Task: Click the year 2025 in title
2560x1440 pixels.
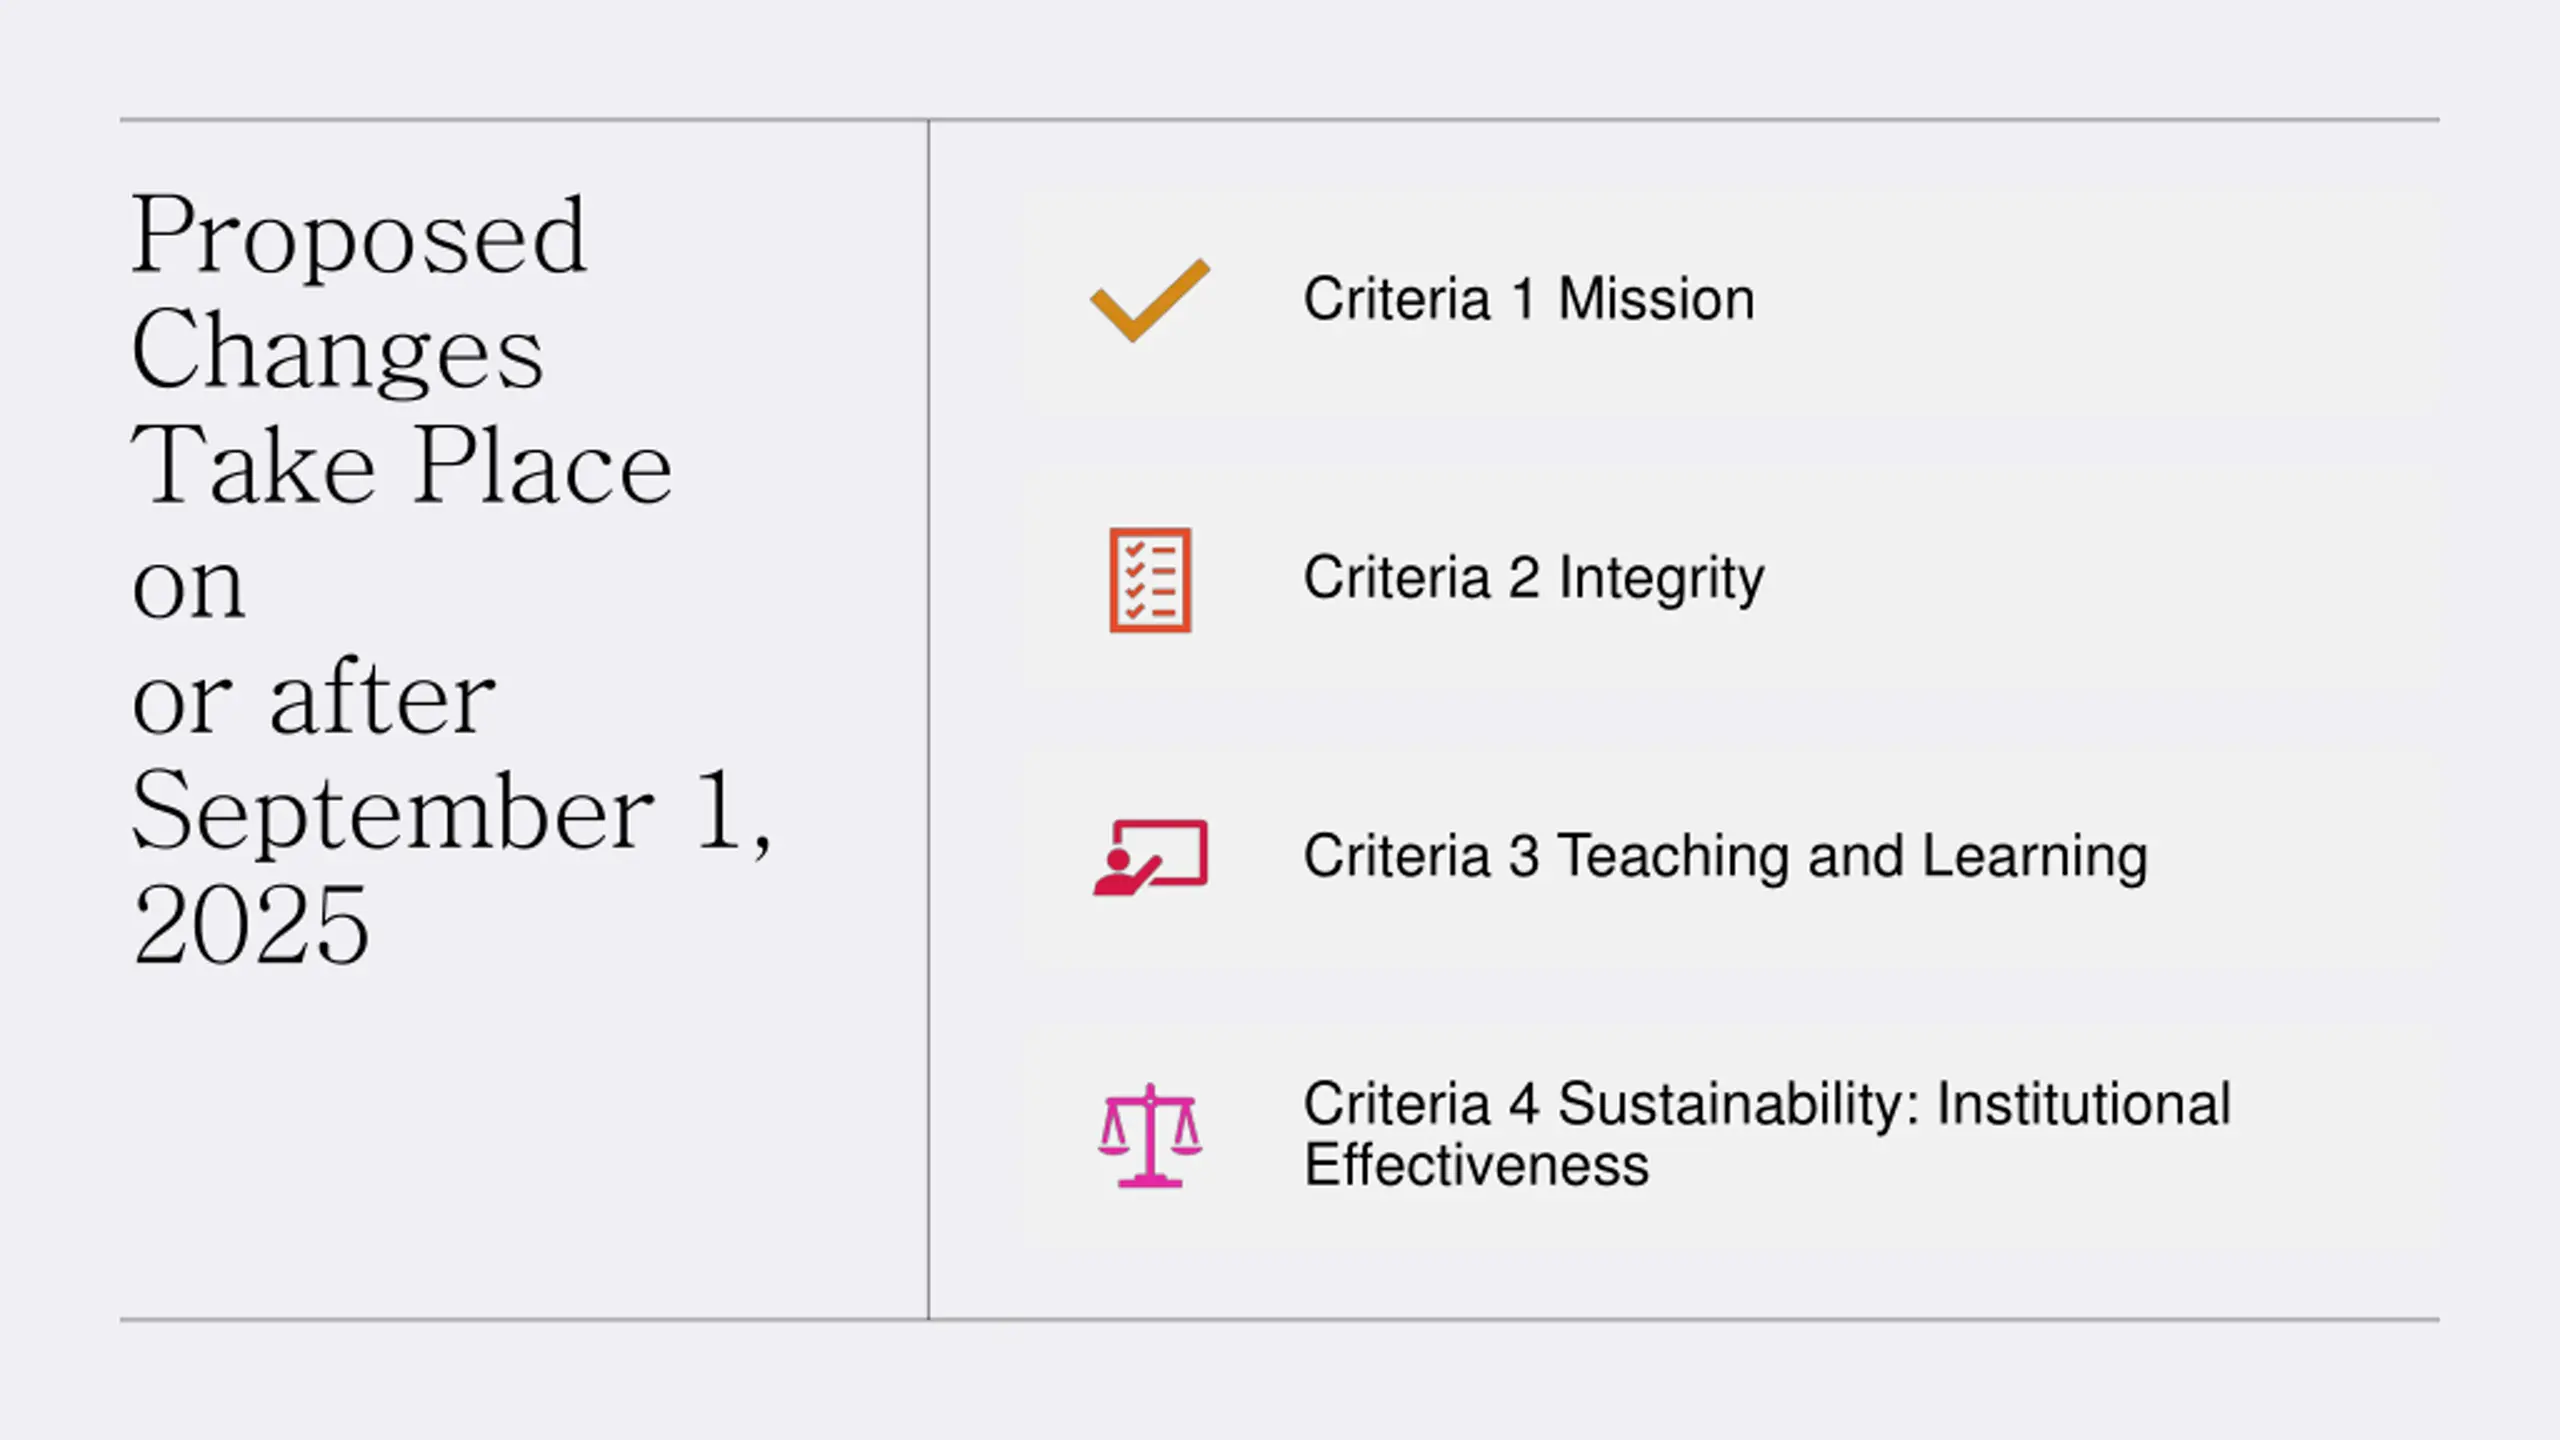Action: point(251,926)
